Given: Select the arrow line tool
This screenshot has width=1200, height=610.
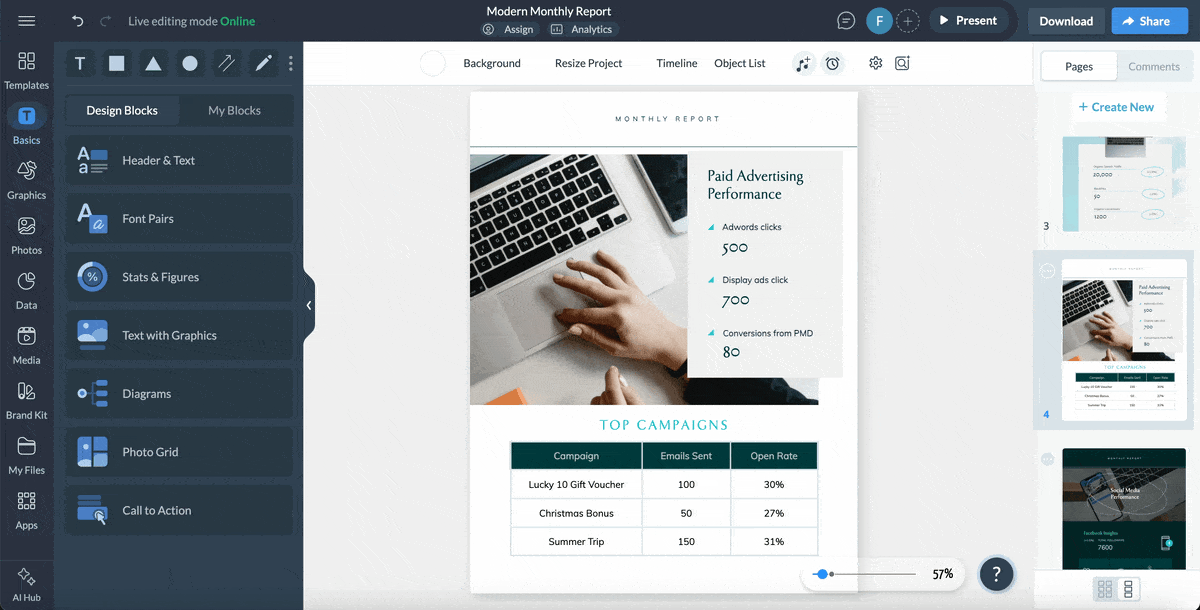Looking at the screenshot, I should [x=226, y=63].
